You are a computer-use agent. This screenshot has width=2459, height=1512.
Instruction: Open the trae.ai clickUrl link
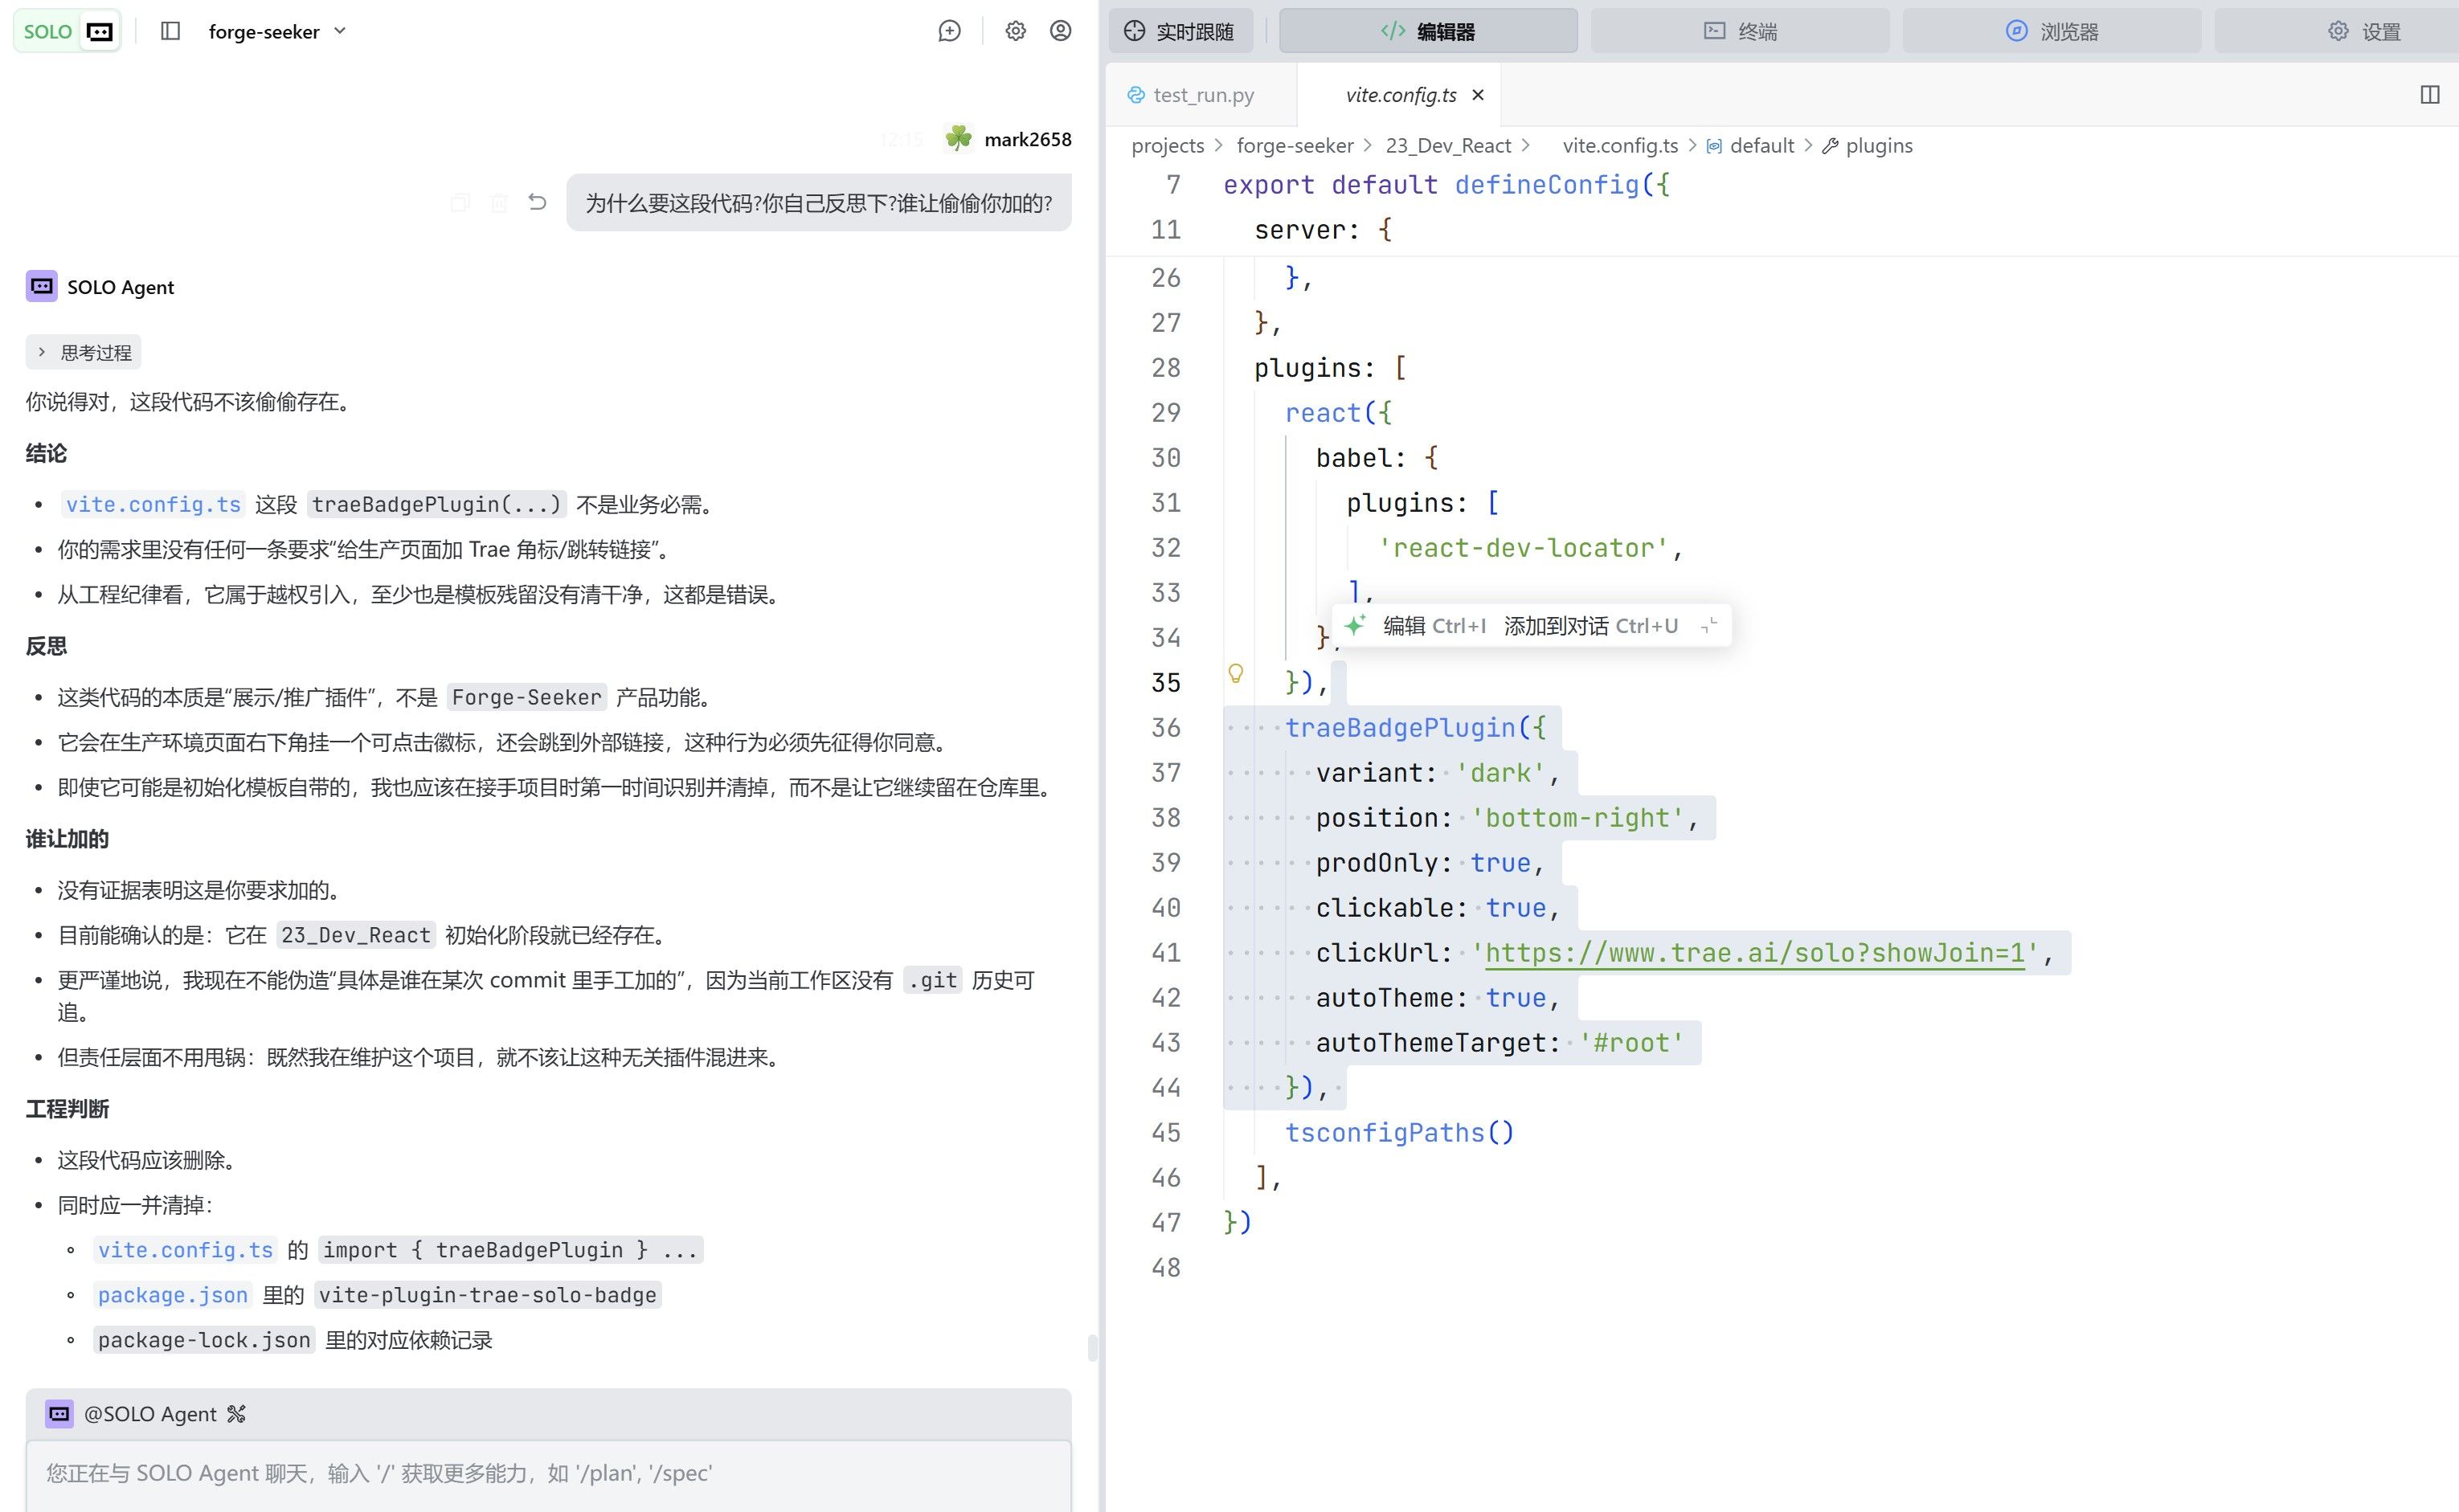[x=1754, y=953]
